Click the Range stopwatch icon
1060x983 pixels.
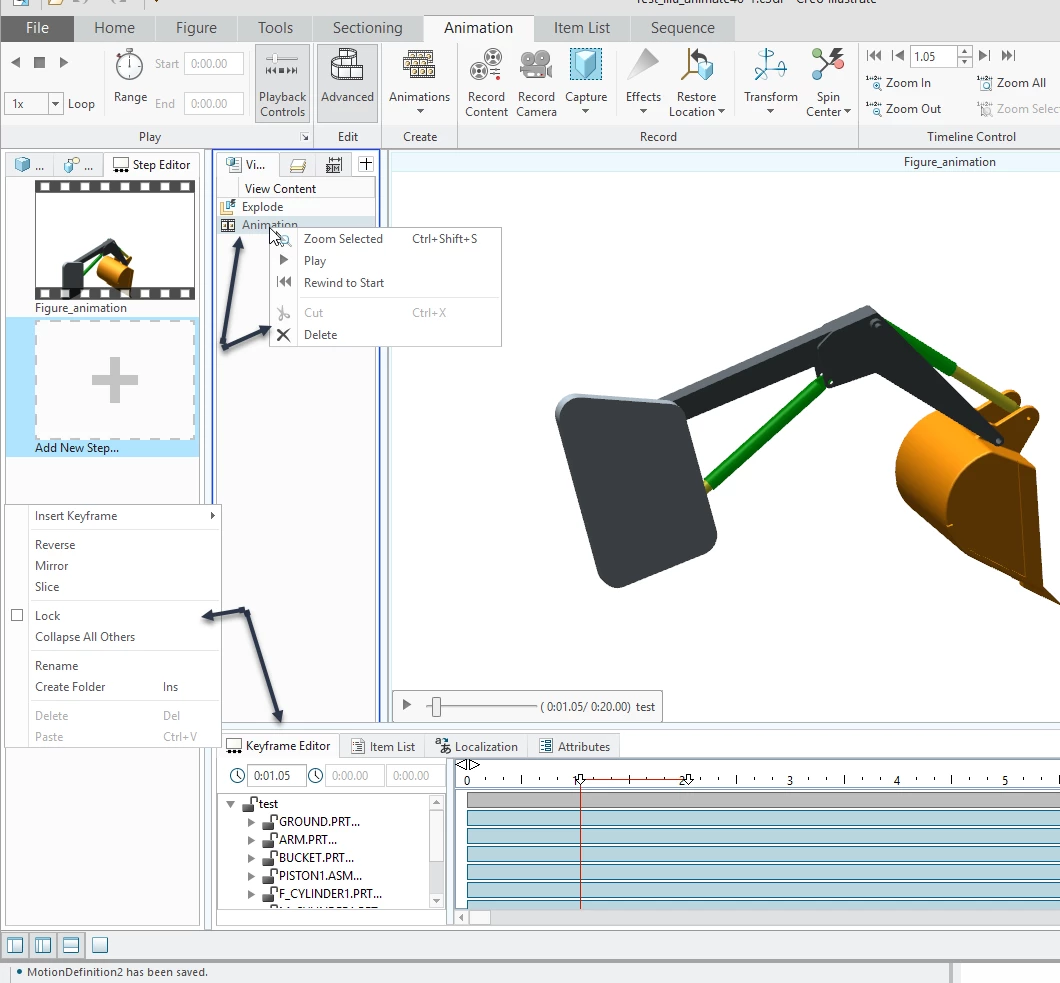129,66
